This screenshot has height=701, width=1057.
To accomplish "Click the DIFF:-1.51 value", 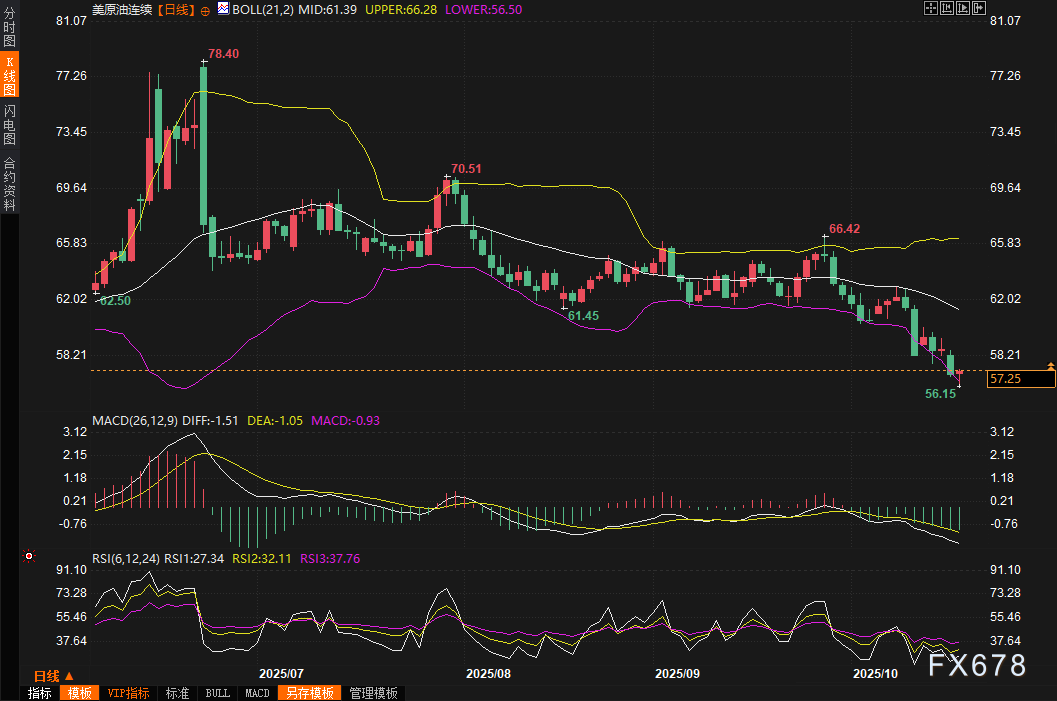I will 210,421.
